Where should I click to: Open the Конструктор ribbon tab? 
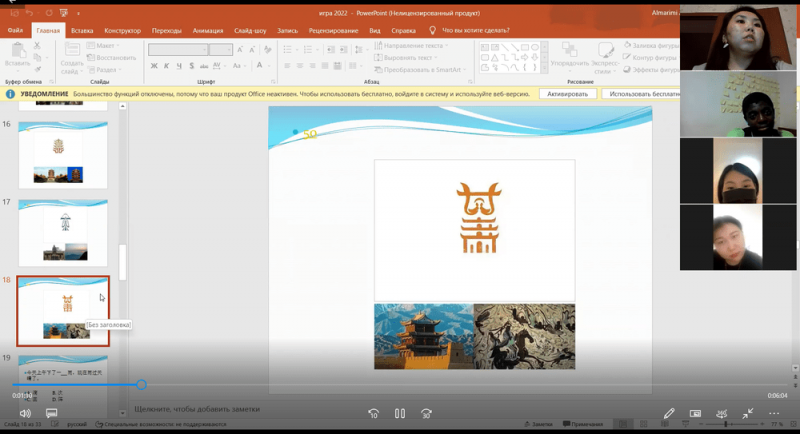(x=122, y=31)
